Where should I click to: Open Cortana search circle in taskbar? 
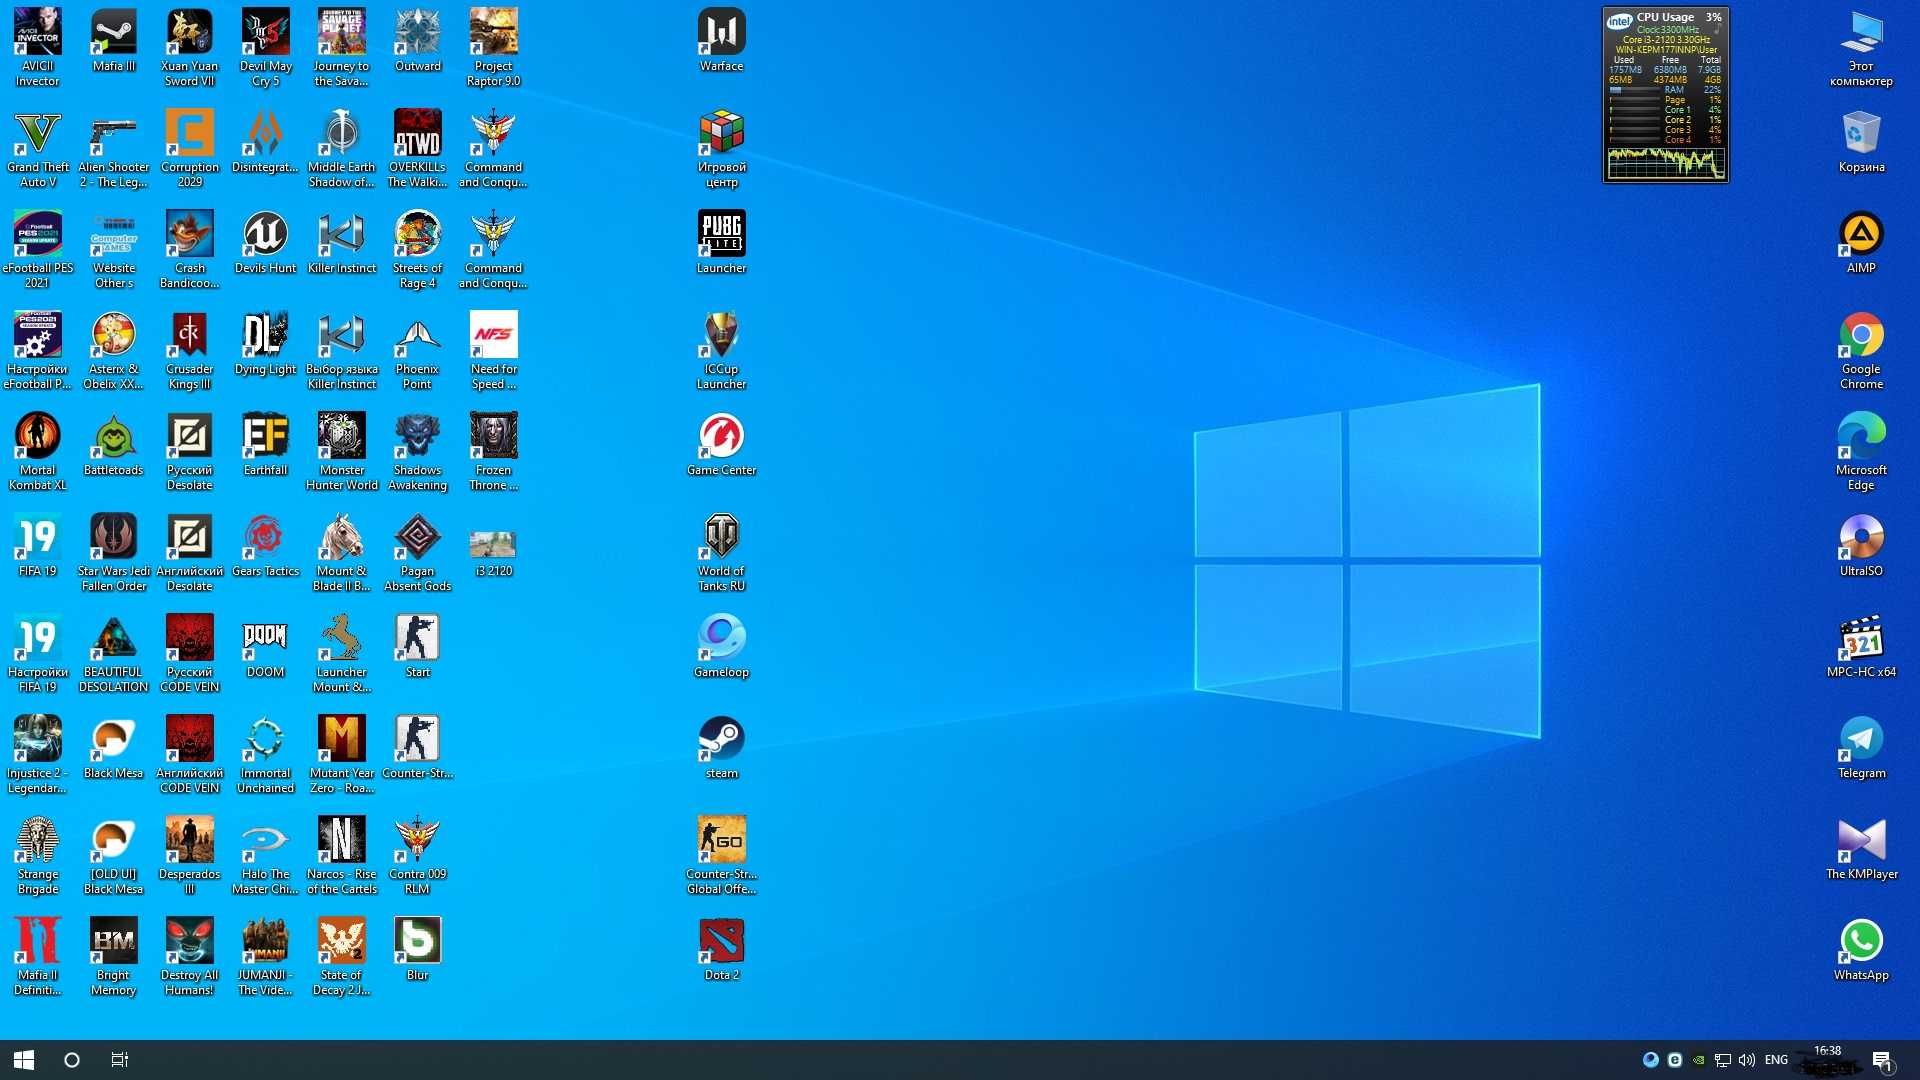coord(72,1060)
